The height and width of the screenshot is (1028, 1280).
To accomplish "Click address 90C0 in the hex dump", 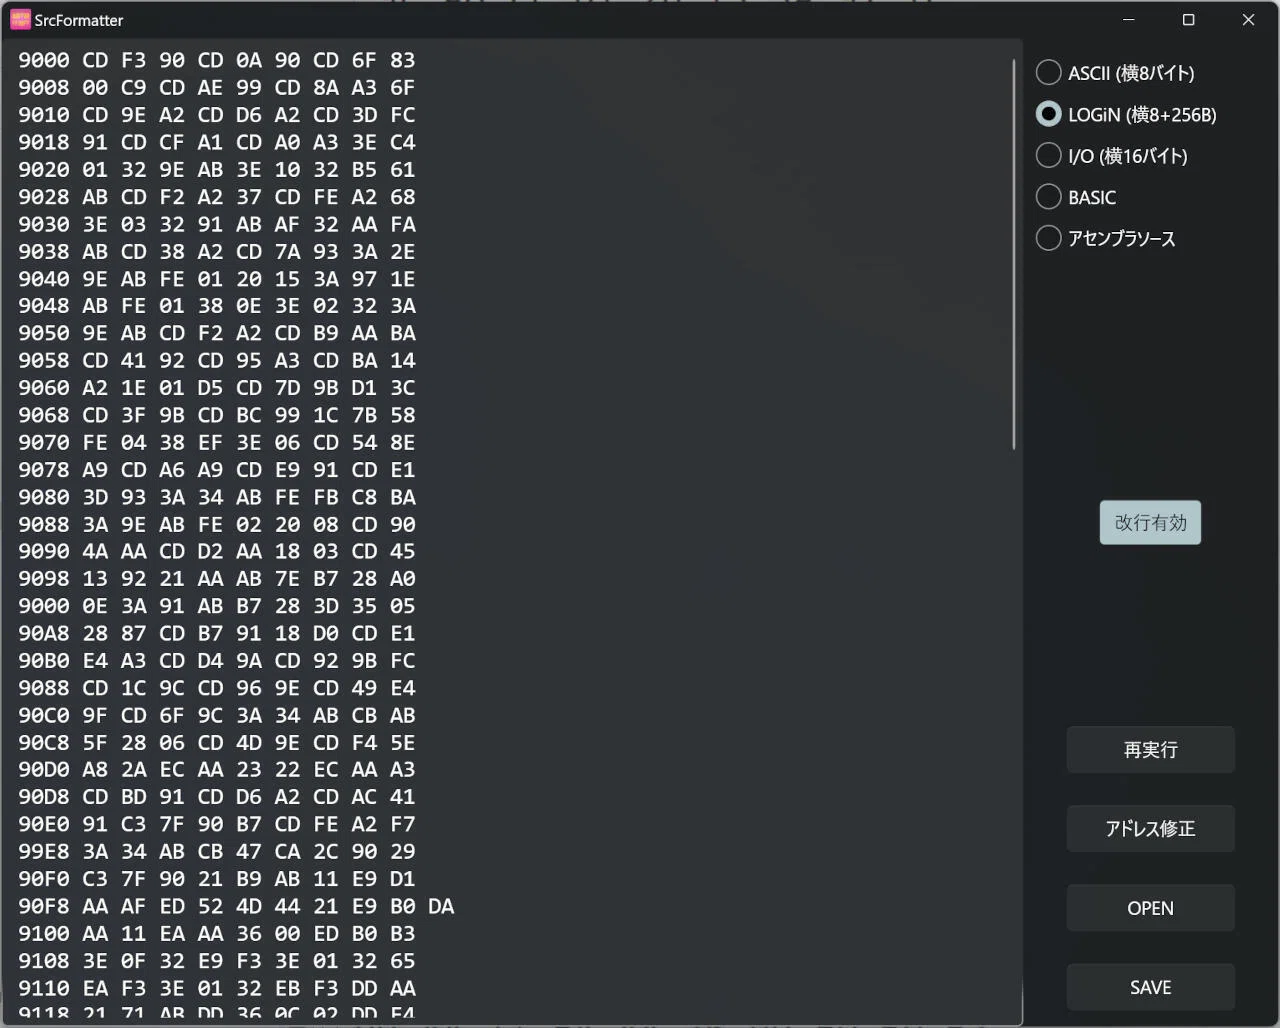I will 44,715.
